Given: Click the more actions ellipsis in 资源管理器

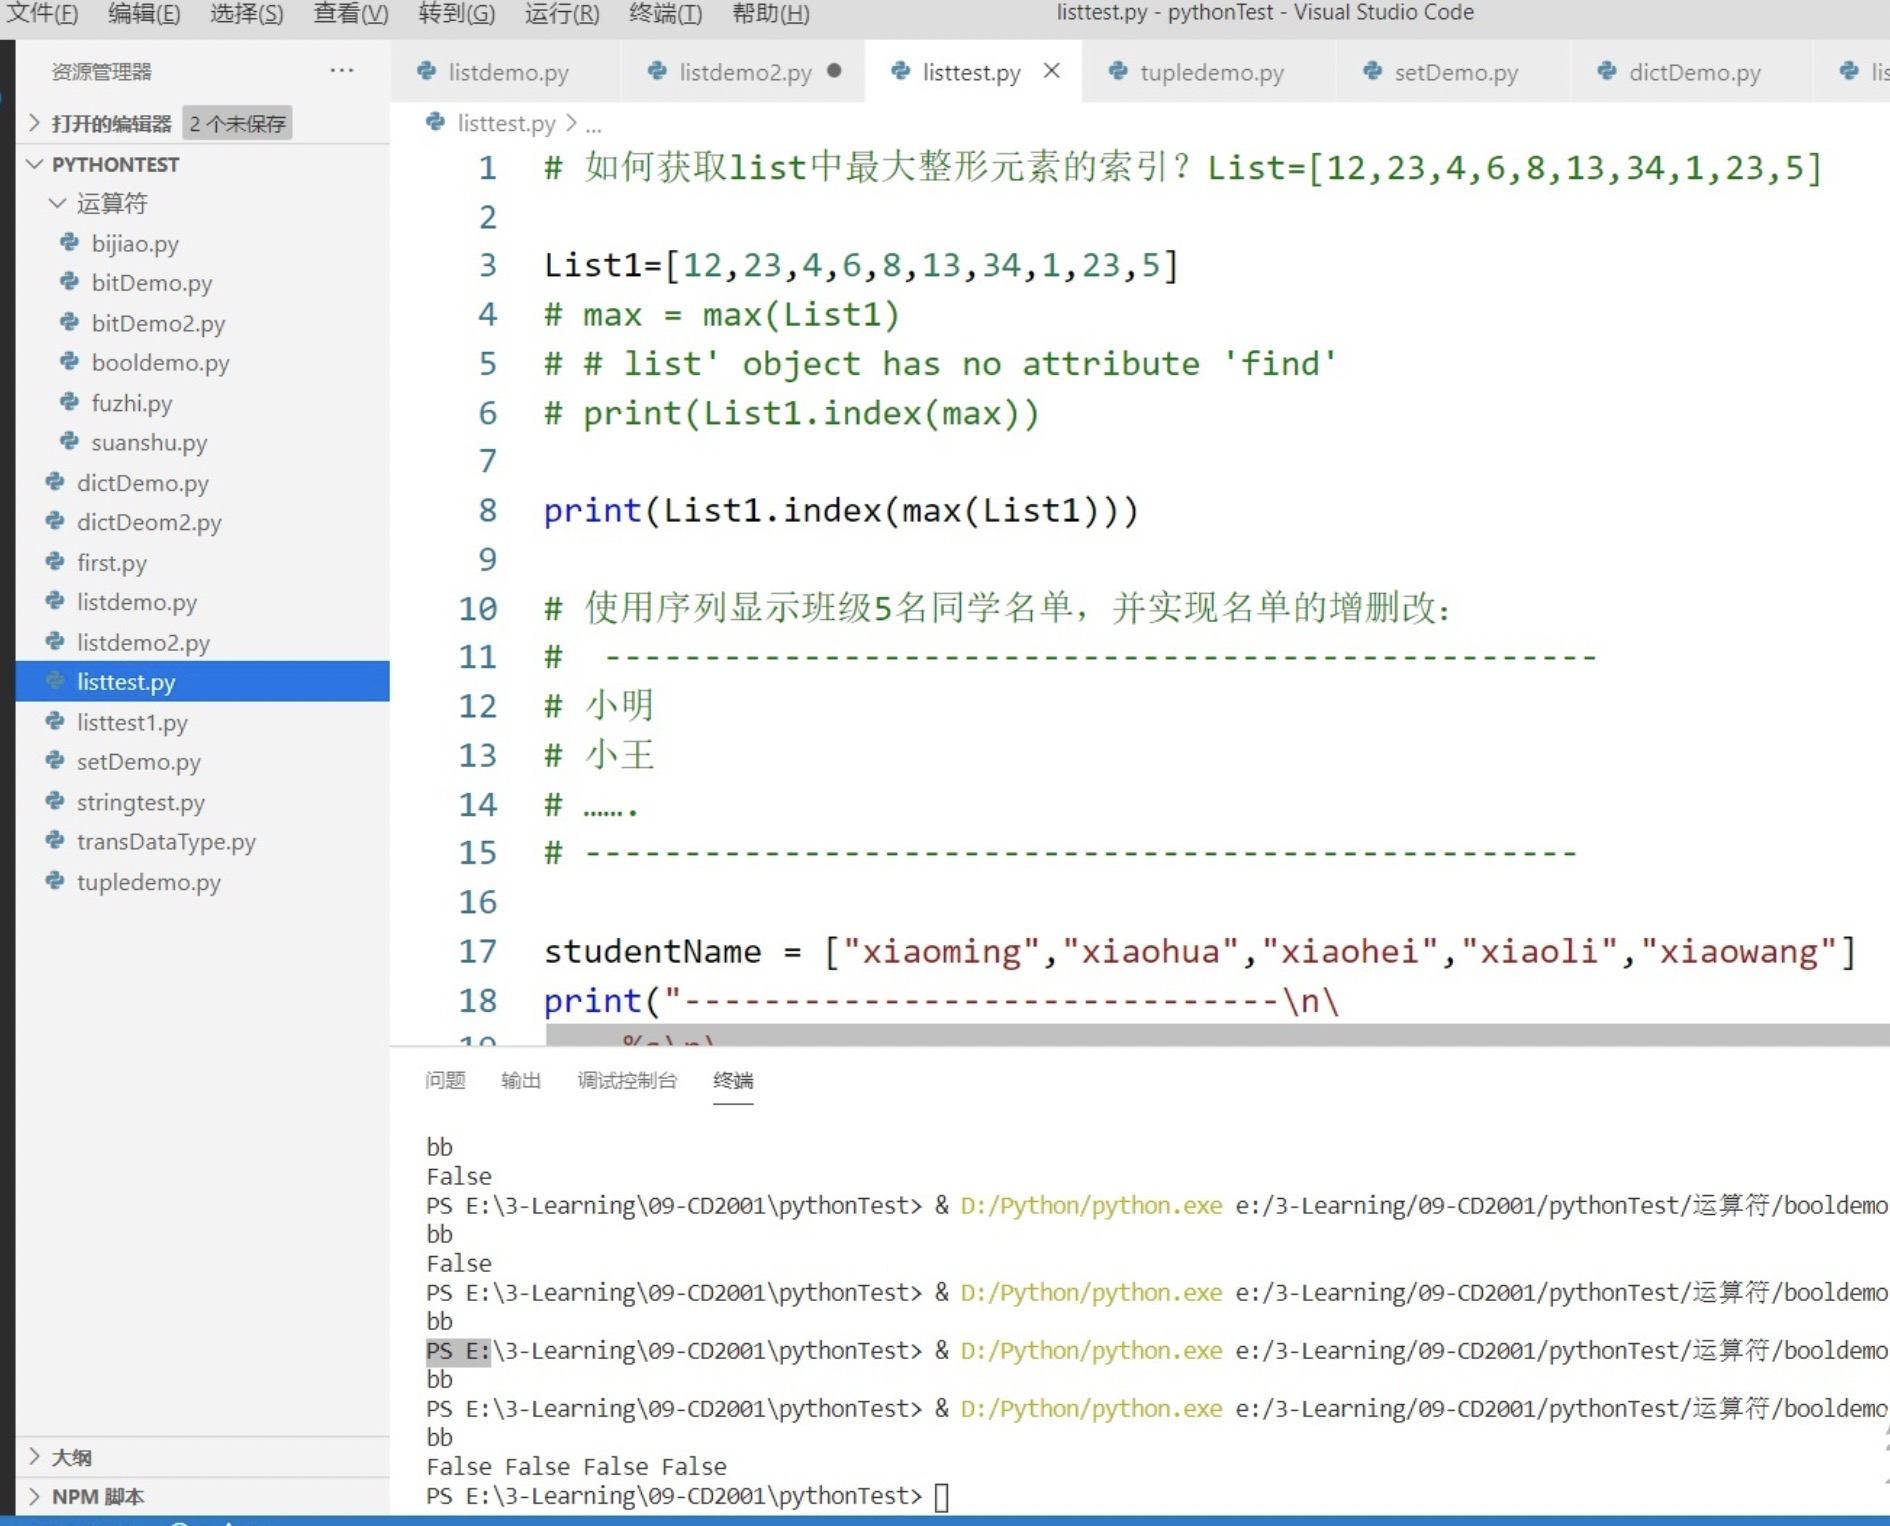Looking at the screenshot, I should (x=343, y=69).
